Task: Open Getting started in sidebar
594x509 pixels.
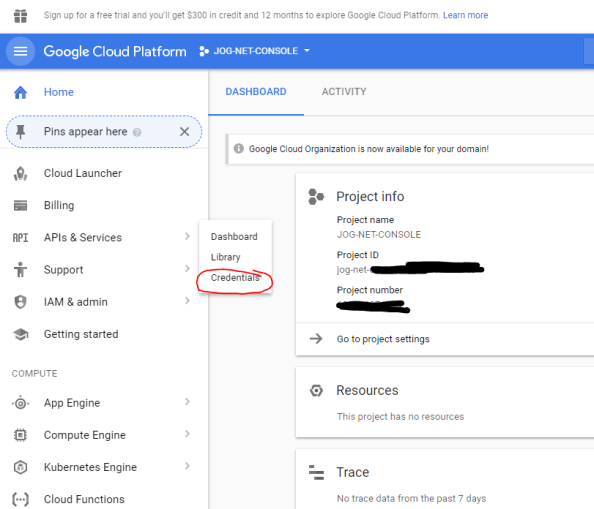Action: [x=81, y=334]
